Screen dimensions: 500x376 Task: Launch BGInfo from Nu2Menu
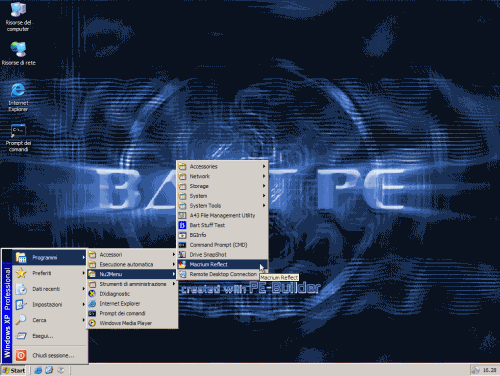pyautogui.click(x=222, y=235)
